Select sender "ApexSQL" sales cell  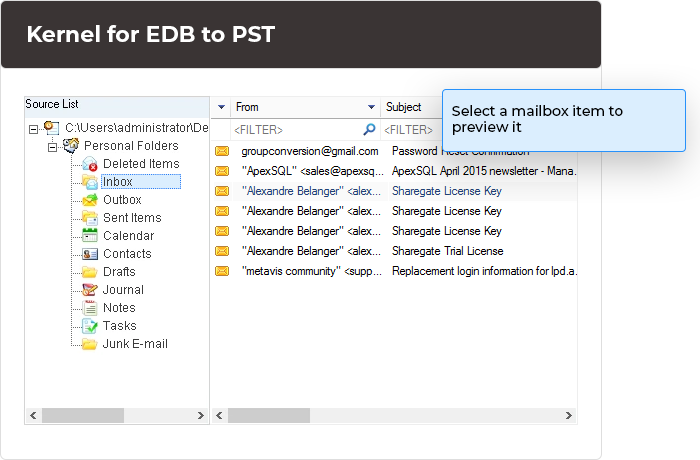click(x=312, y=171)
